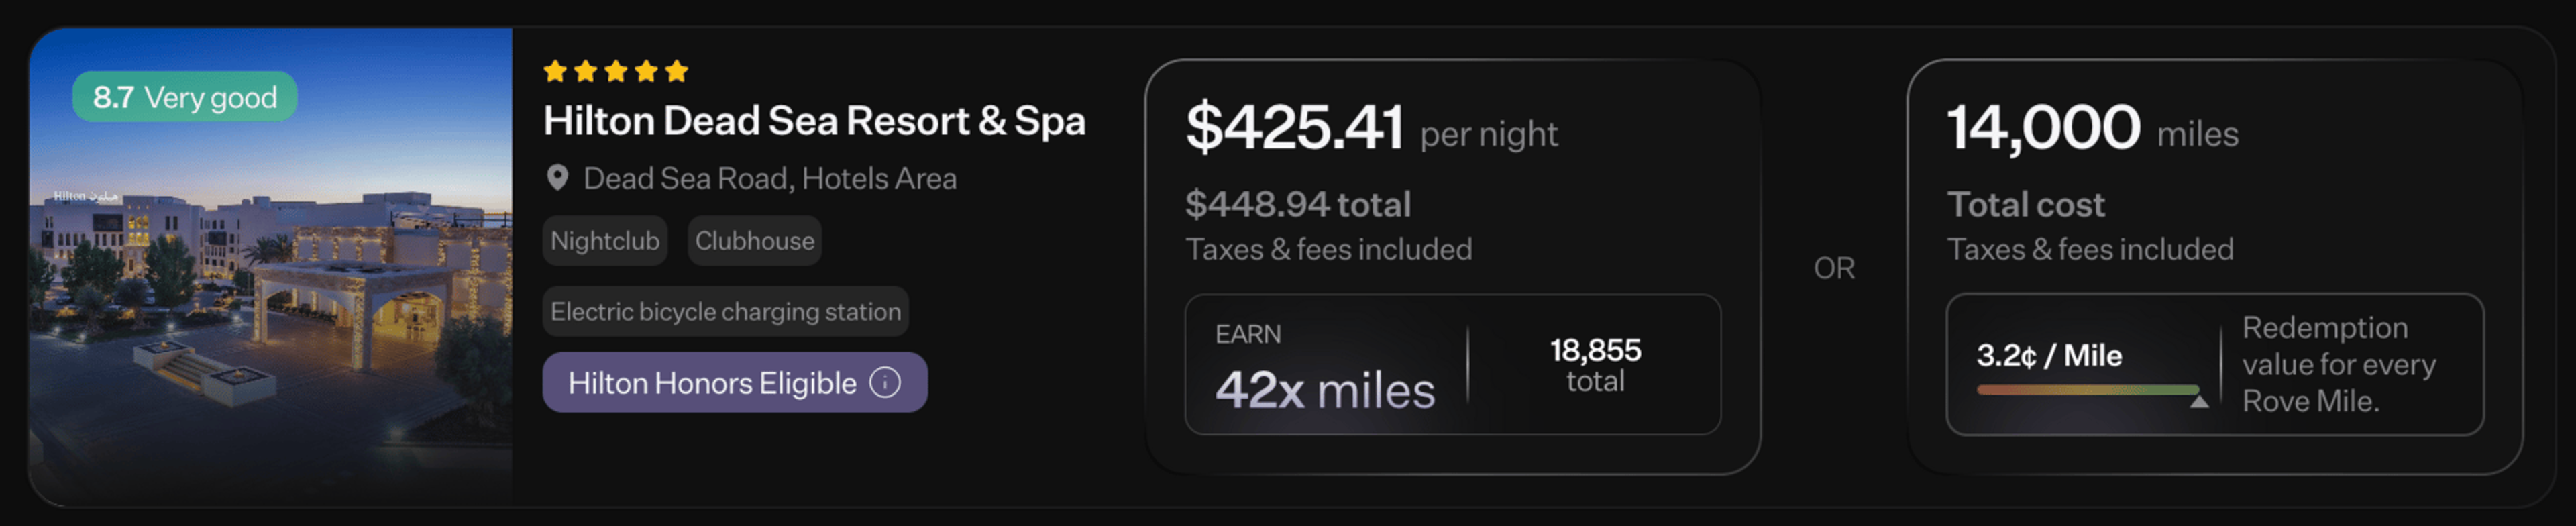Click the five-star rating icons
The image size is (2576, 526).
616,71
